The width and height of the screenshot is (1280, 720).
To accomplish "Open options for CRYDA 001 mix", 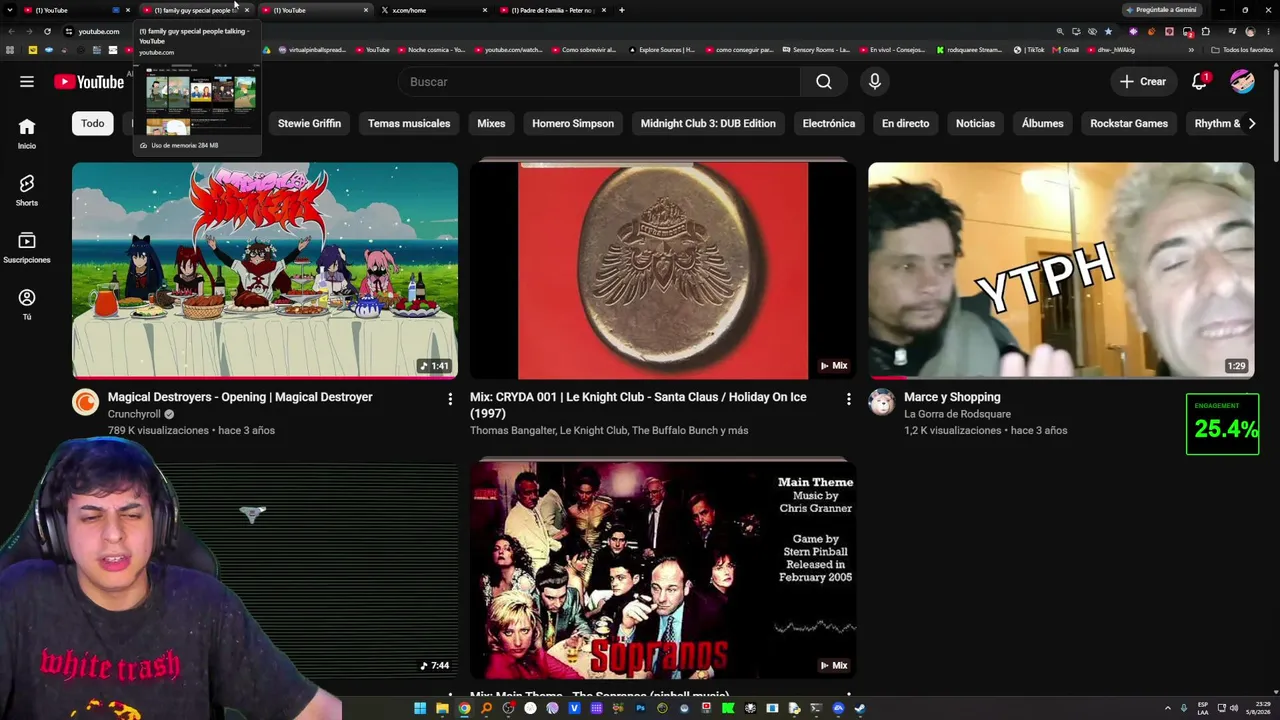I will click(x=848, y=400).
